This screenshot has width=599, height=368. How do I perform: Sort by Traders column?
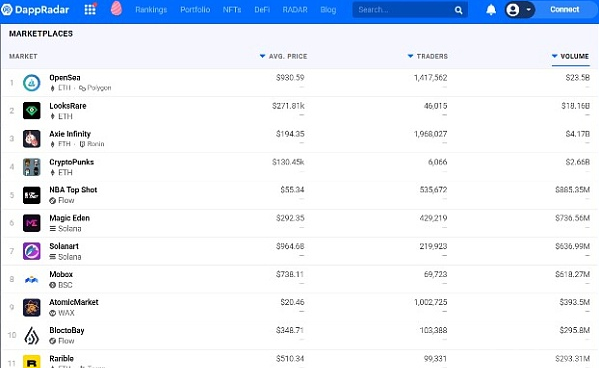tap(428, 56)
